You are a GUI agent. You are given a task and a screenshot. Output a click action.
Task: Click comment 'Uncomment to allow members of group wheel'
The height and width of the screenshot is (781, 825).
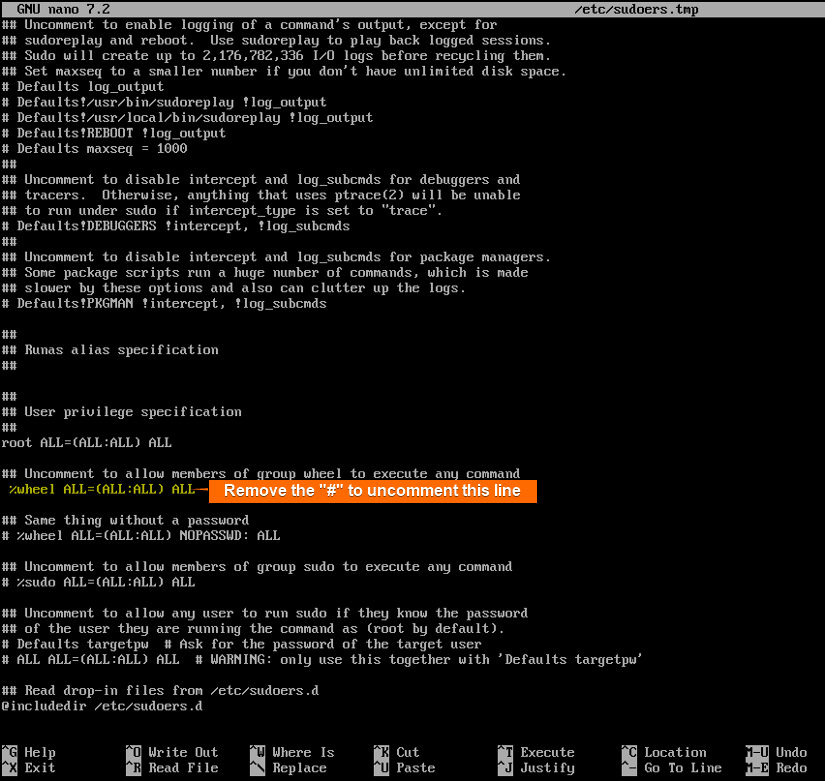(x=261, y=473)
